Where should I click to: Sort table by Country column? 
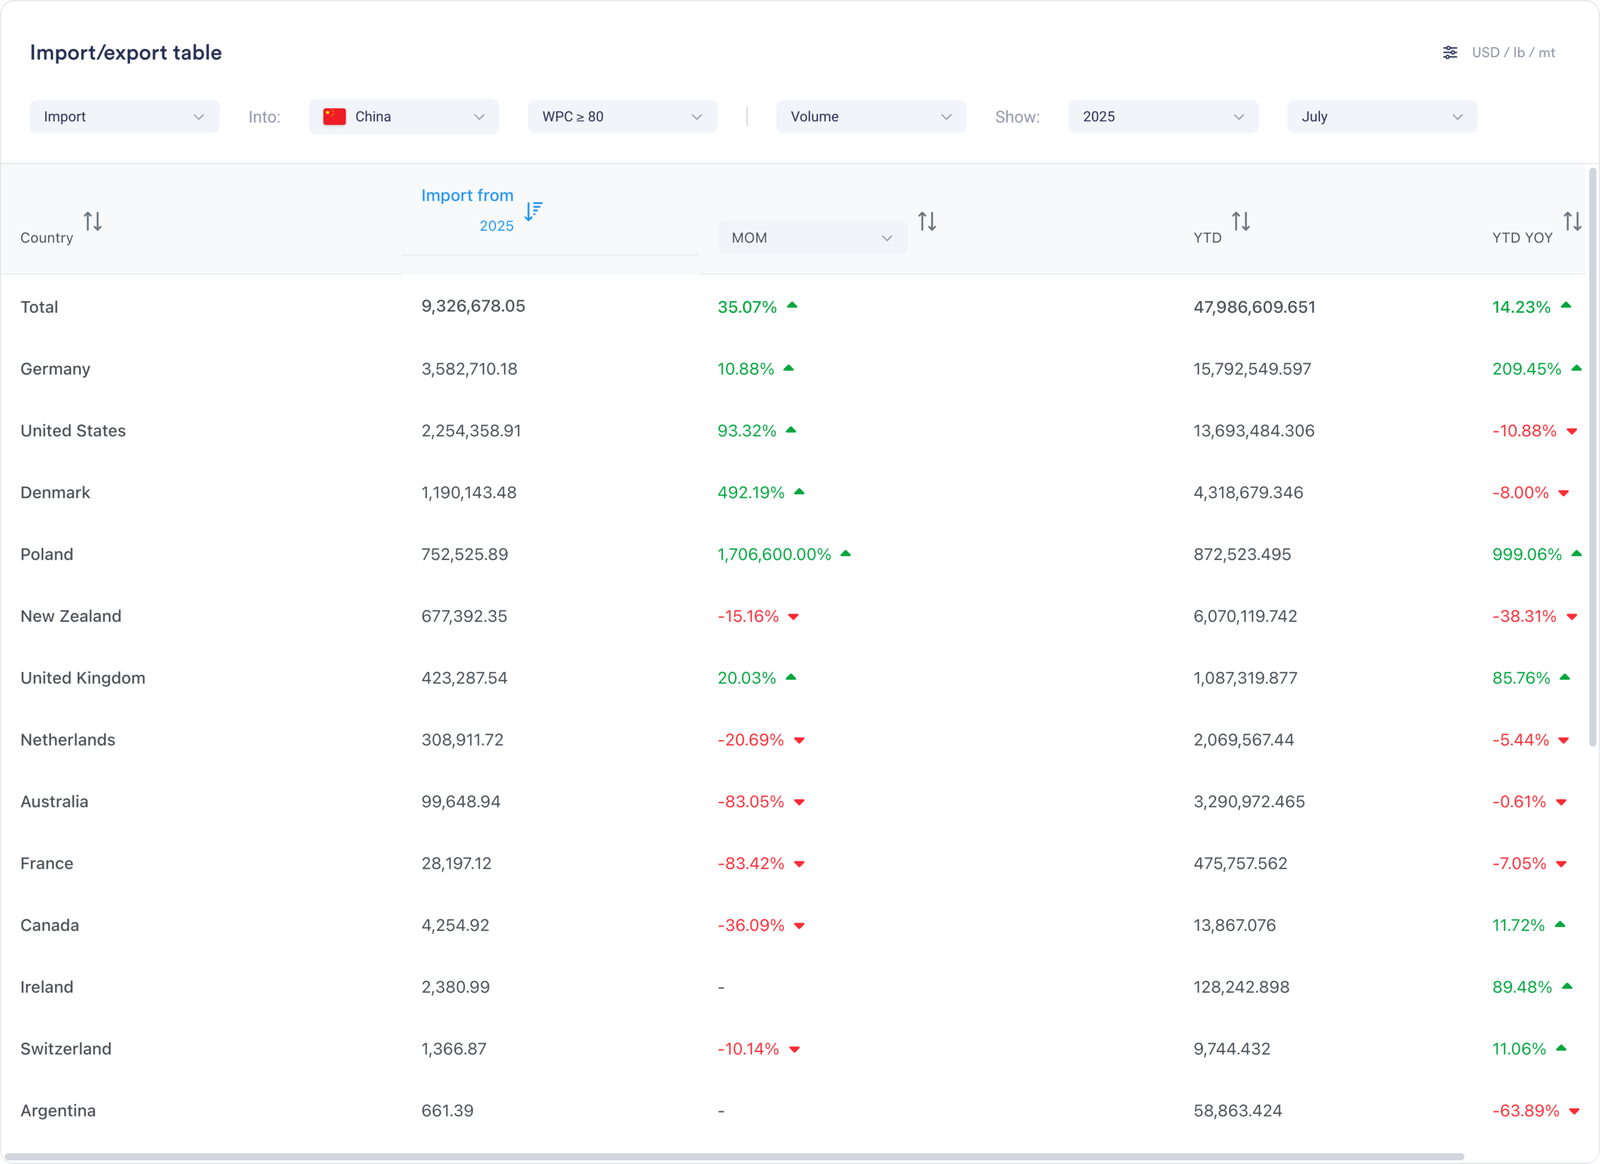point(93,221)
